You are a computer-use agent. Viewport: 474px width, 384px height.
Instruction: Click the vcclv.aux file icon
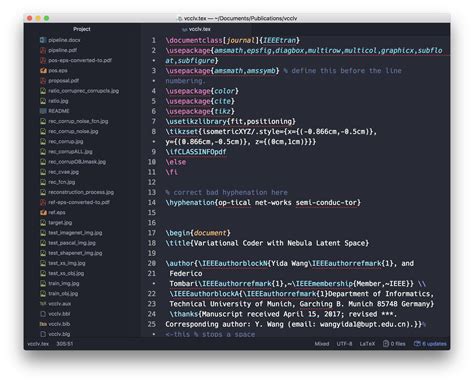43,304
